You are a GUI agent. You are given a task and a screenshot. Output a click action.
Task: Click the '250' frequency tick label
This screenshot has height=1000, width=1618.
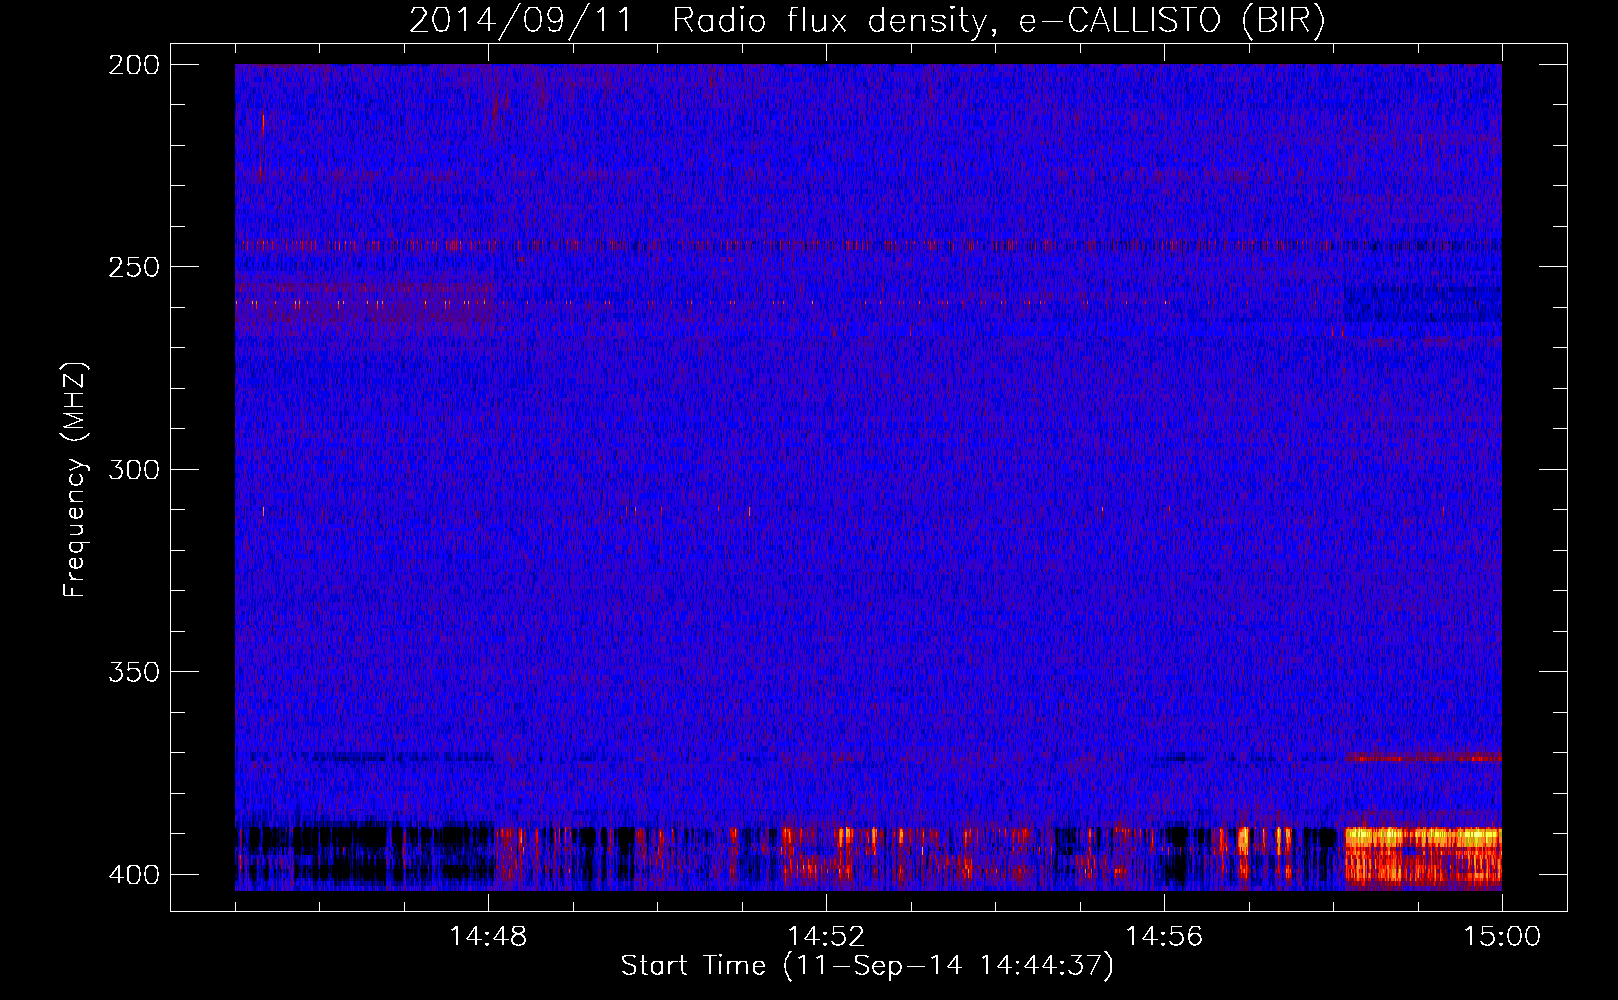(134, 267)
